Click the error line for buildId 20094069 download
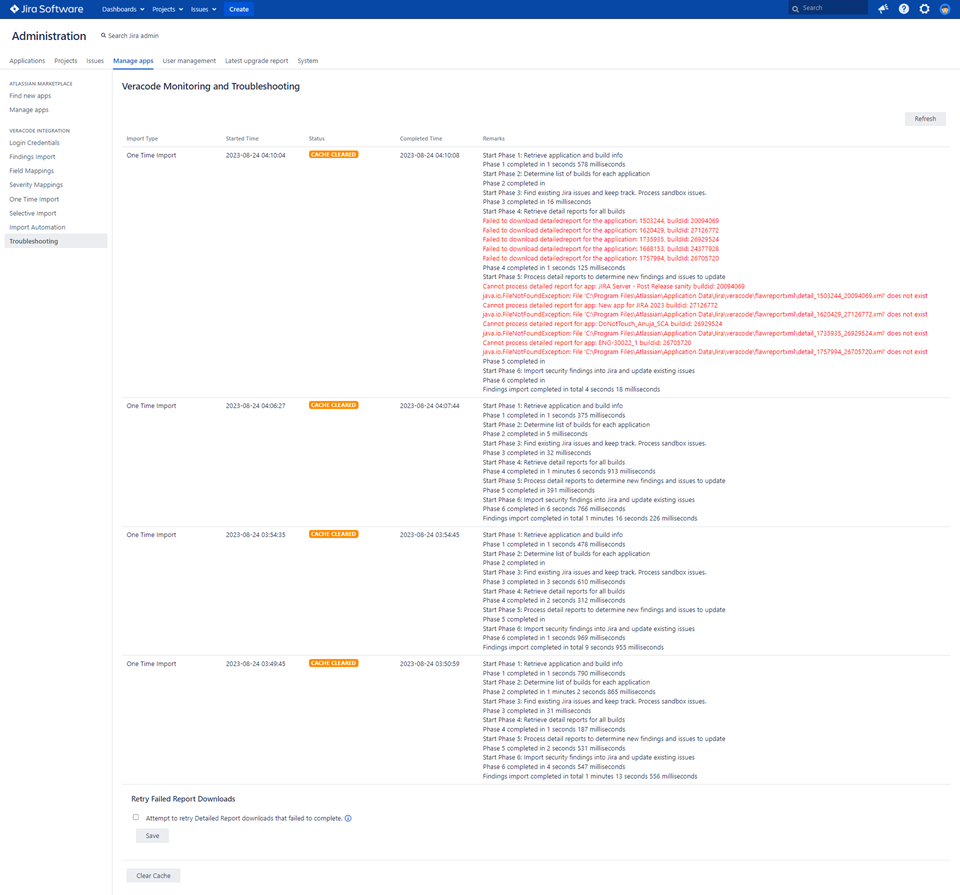 click(601, 221)
